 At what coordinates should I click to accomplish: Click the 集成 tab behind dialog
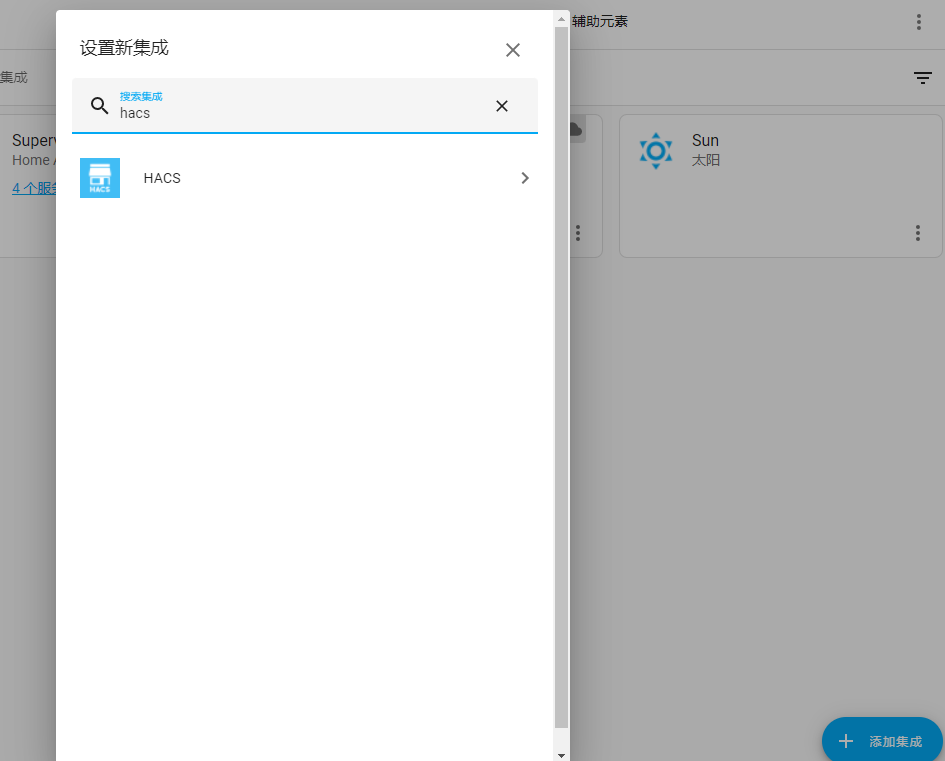14,77
